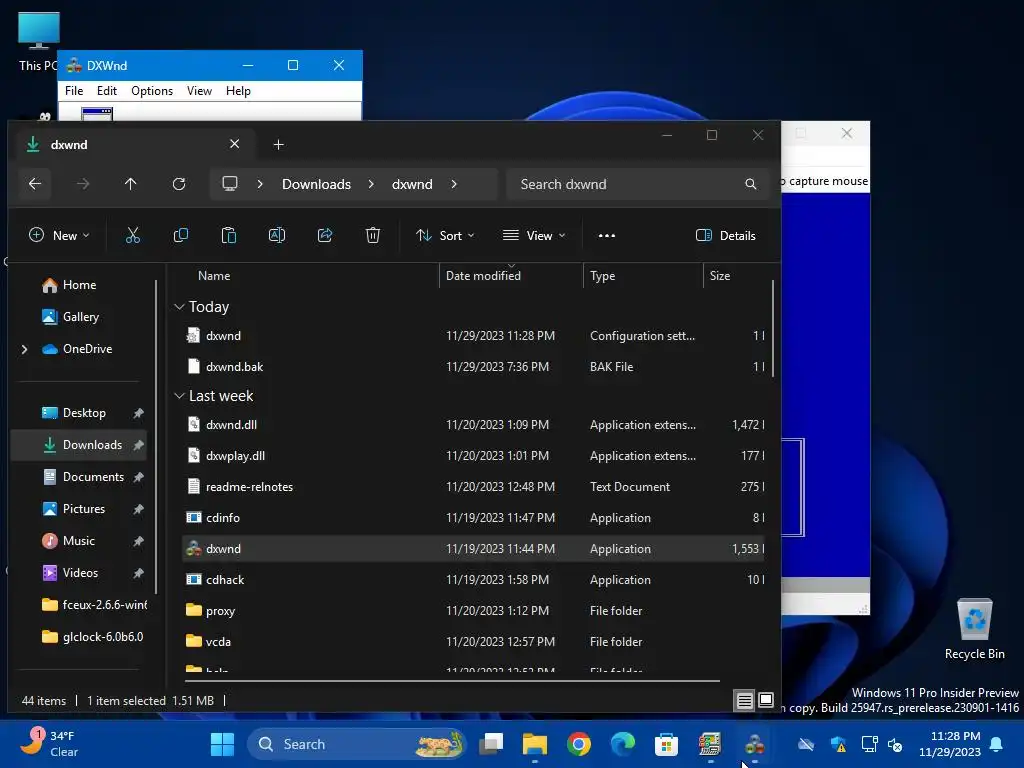This screenshot has height=768, width=1024.
Task: Click the Delete trash icon
Action: point(373,235)
